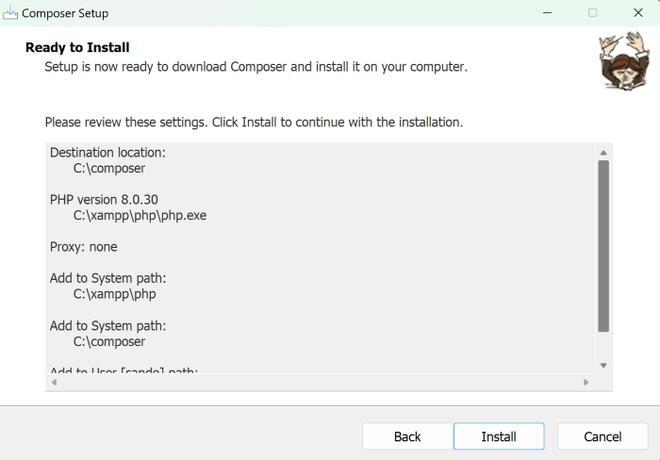The width and height of the screenshot is (660, 460).
Task: Click the Composer conductor logo image
Action: pos(621,60)
